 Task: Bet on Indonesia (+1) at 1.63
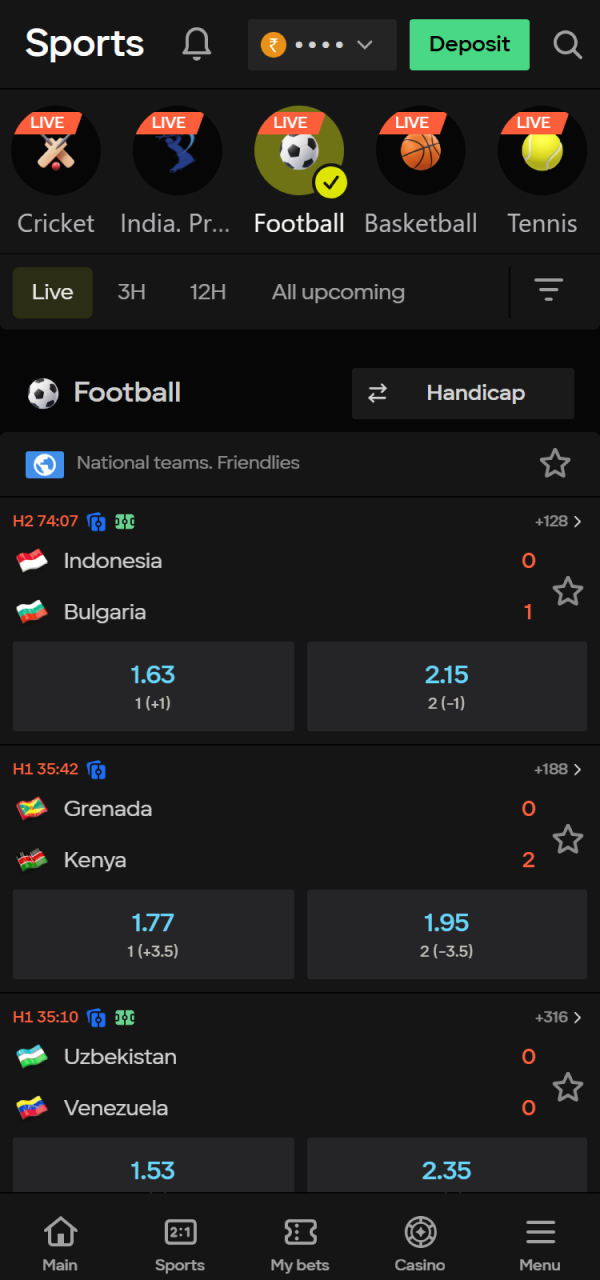[x=153, y=686]
